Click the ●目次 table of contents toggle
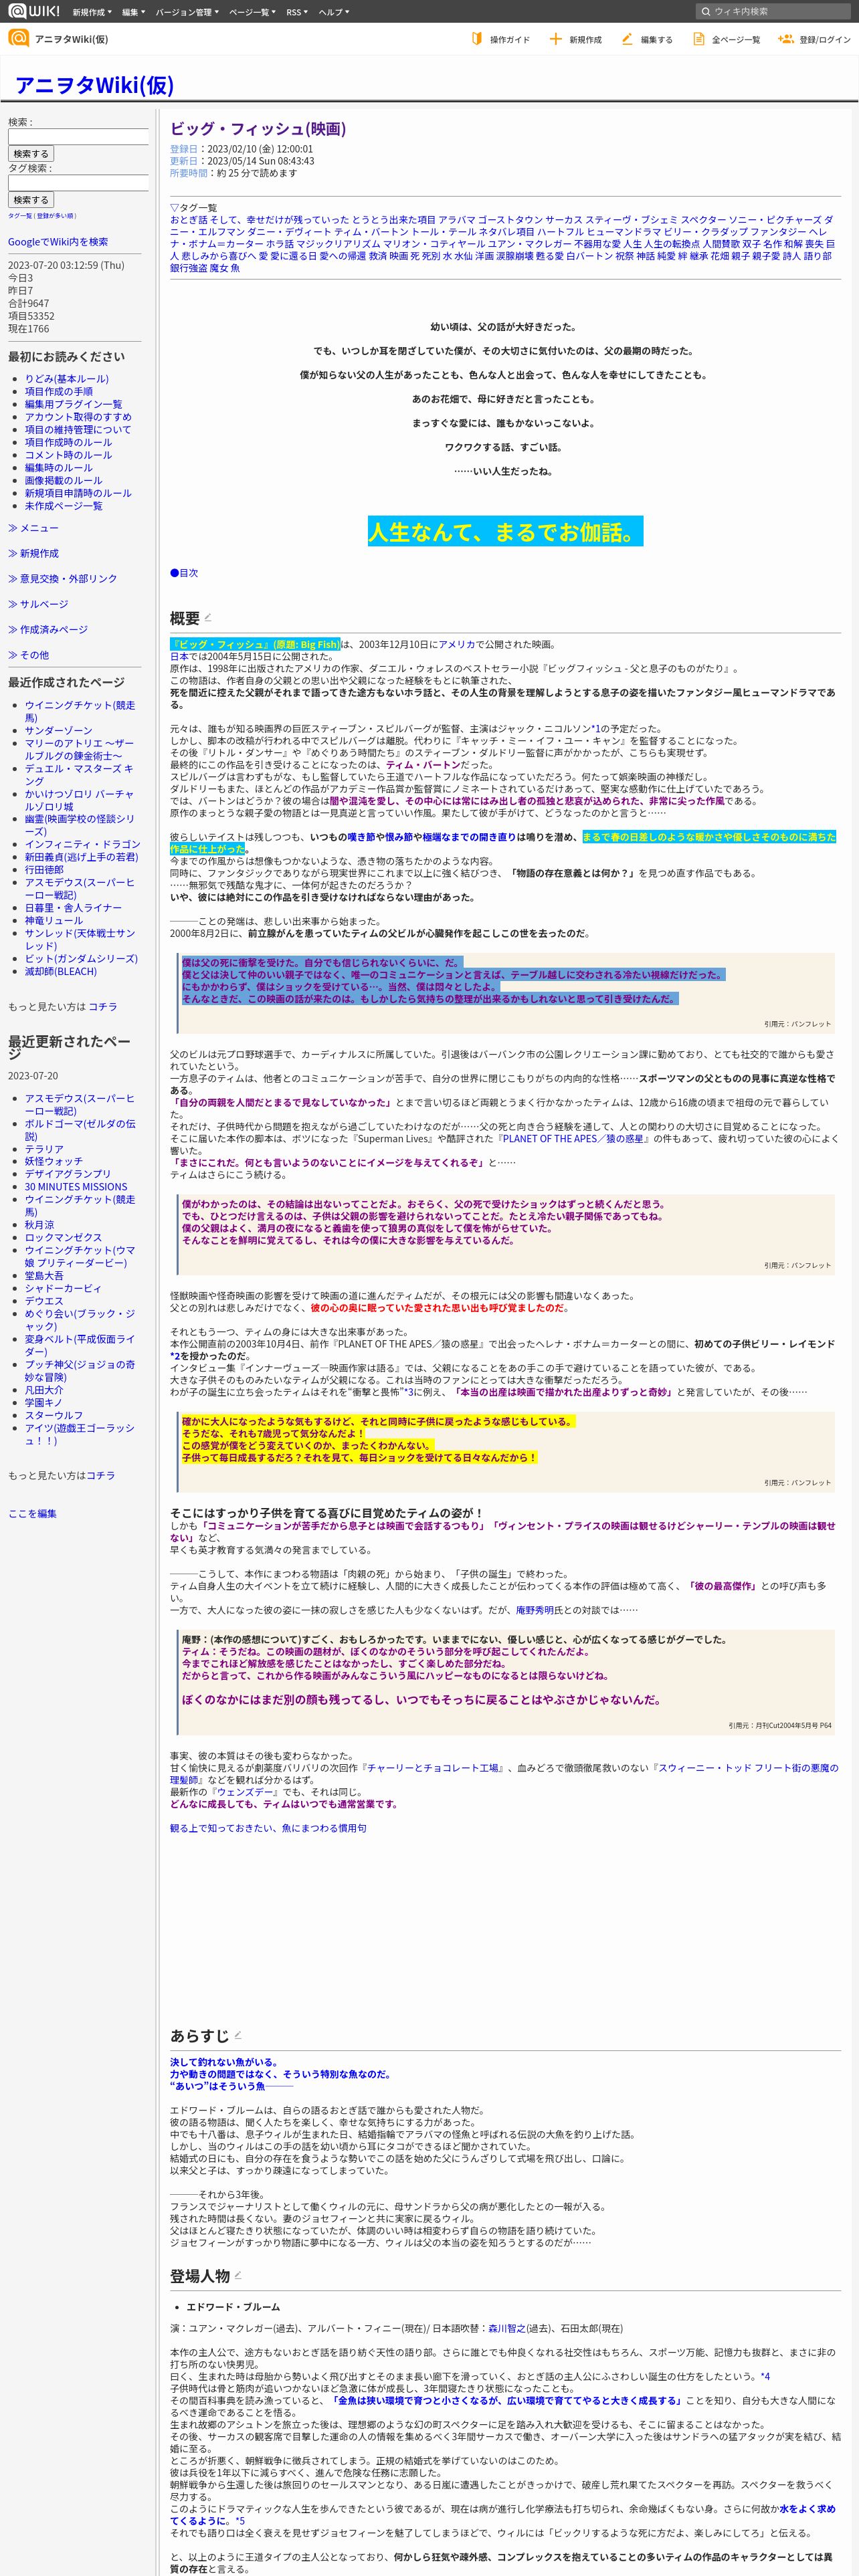The image size is (859, 2576). point(184,573)
